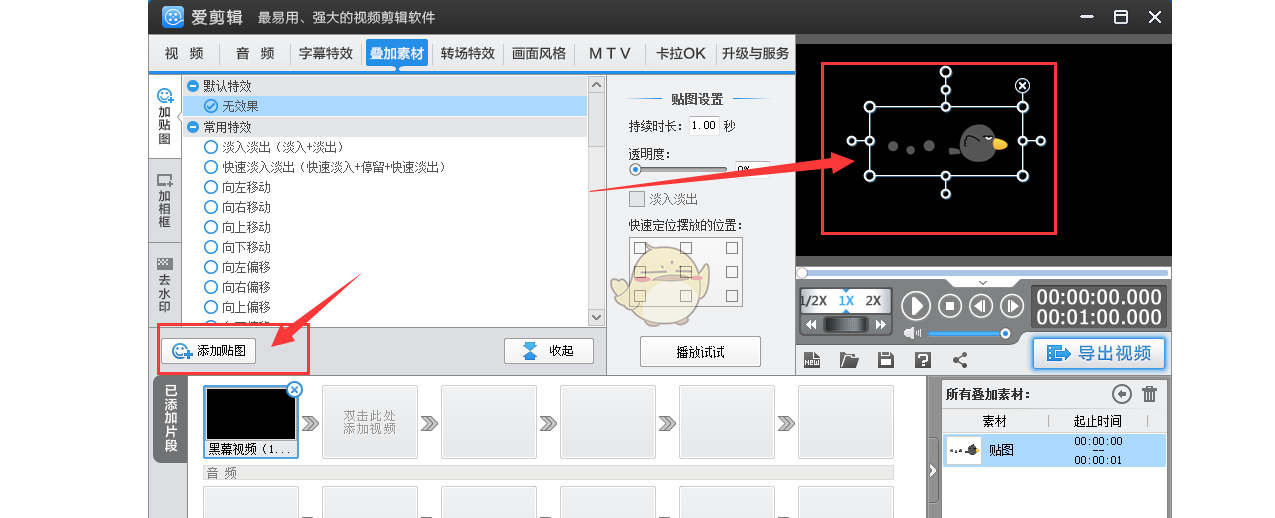
Task: Play the video preview
Action: [x=916, y=305]
